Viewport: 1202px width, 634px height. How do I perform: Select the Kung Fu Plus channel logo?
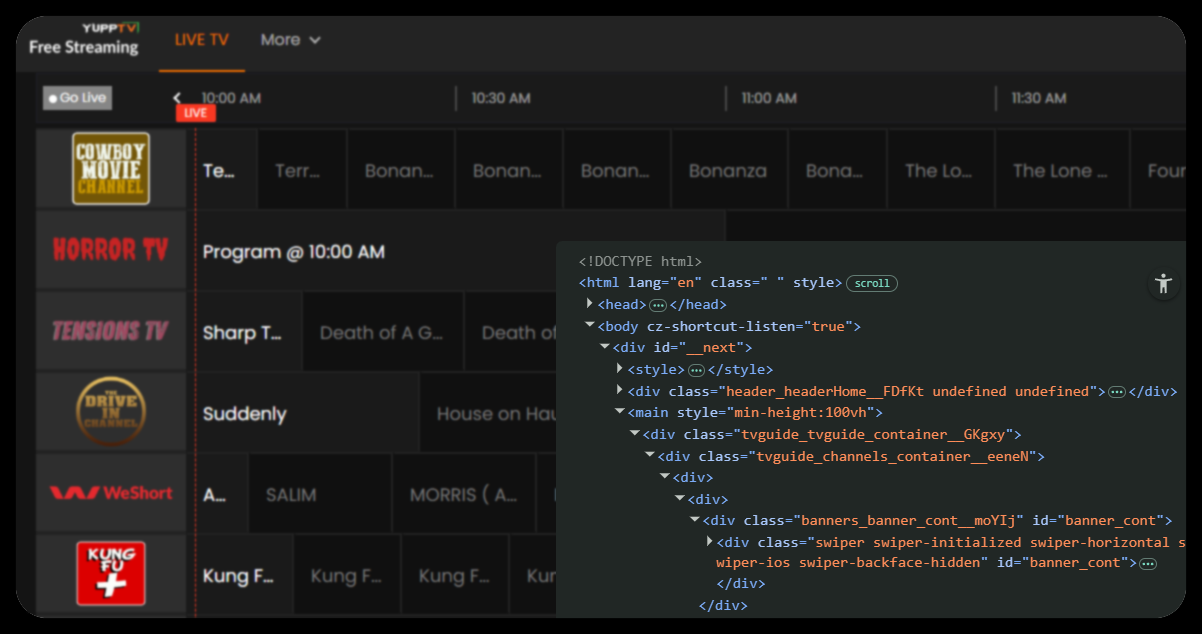111,573
